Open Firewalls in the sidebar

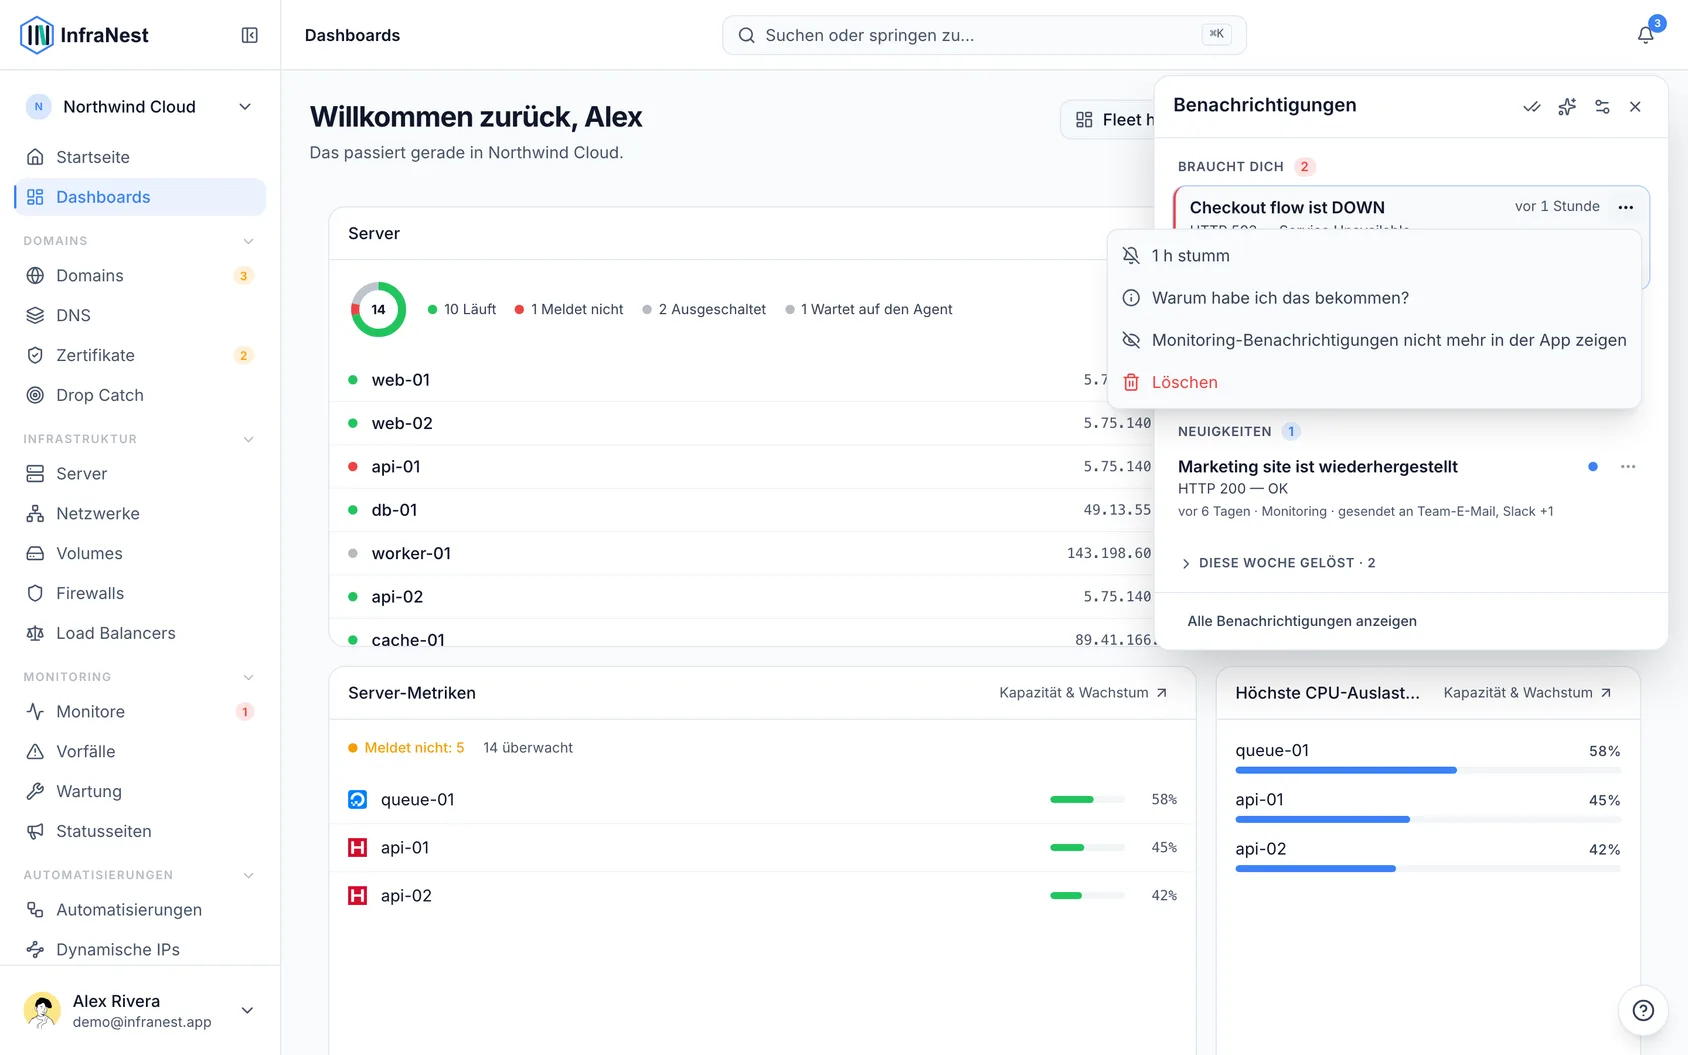[x=140, y=593]
